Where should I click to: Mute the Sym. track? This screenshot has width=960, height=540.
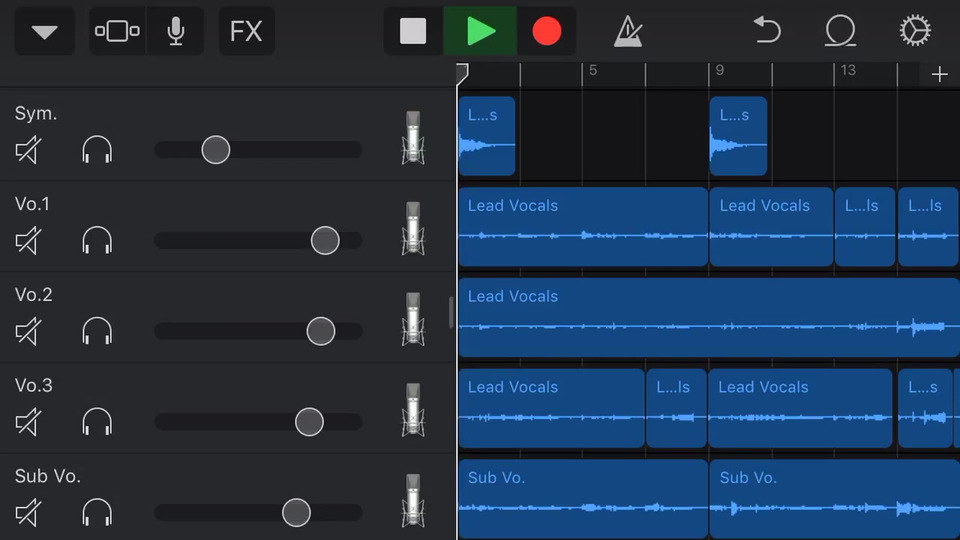(x=28, y=150)
